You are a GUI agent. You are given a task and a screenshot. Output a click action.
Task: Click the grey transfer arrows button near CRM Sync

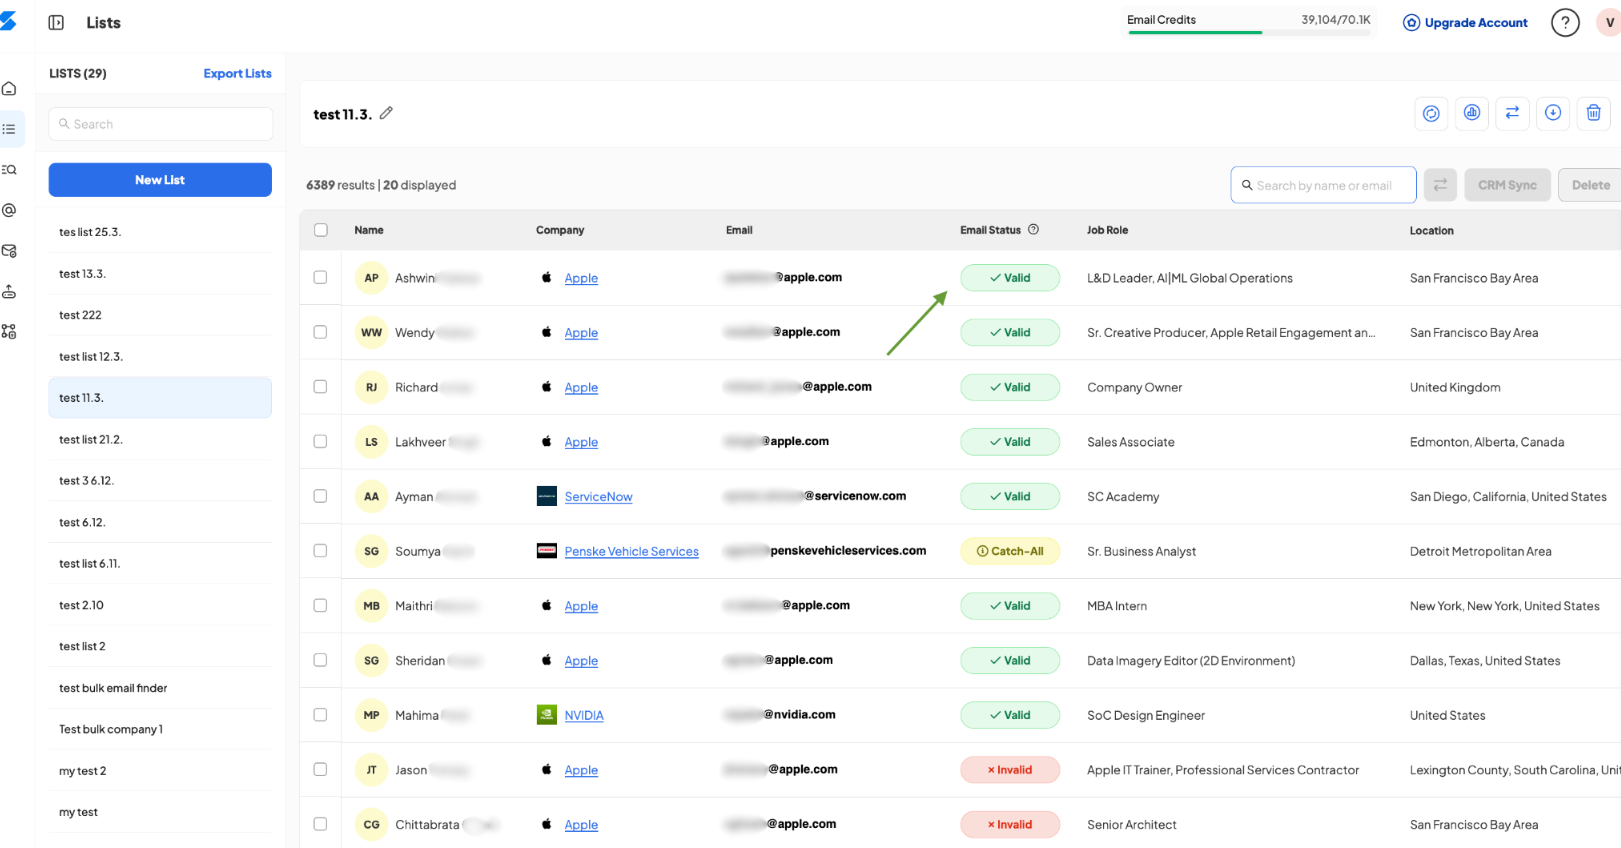pyautogui.click(x=1440, y=185)
